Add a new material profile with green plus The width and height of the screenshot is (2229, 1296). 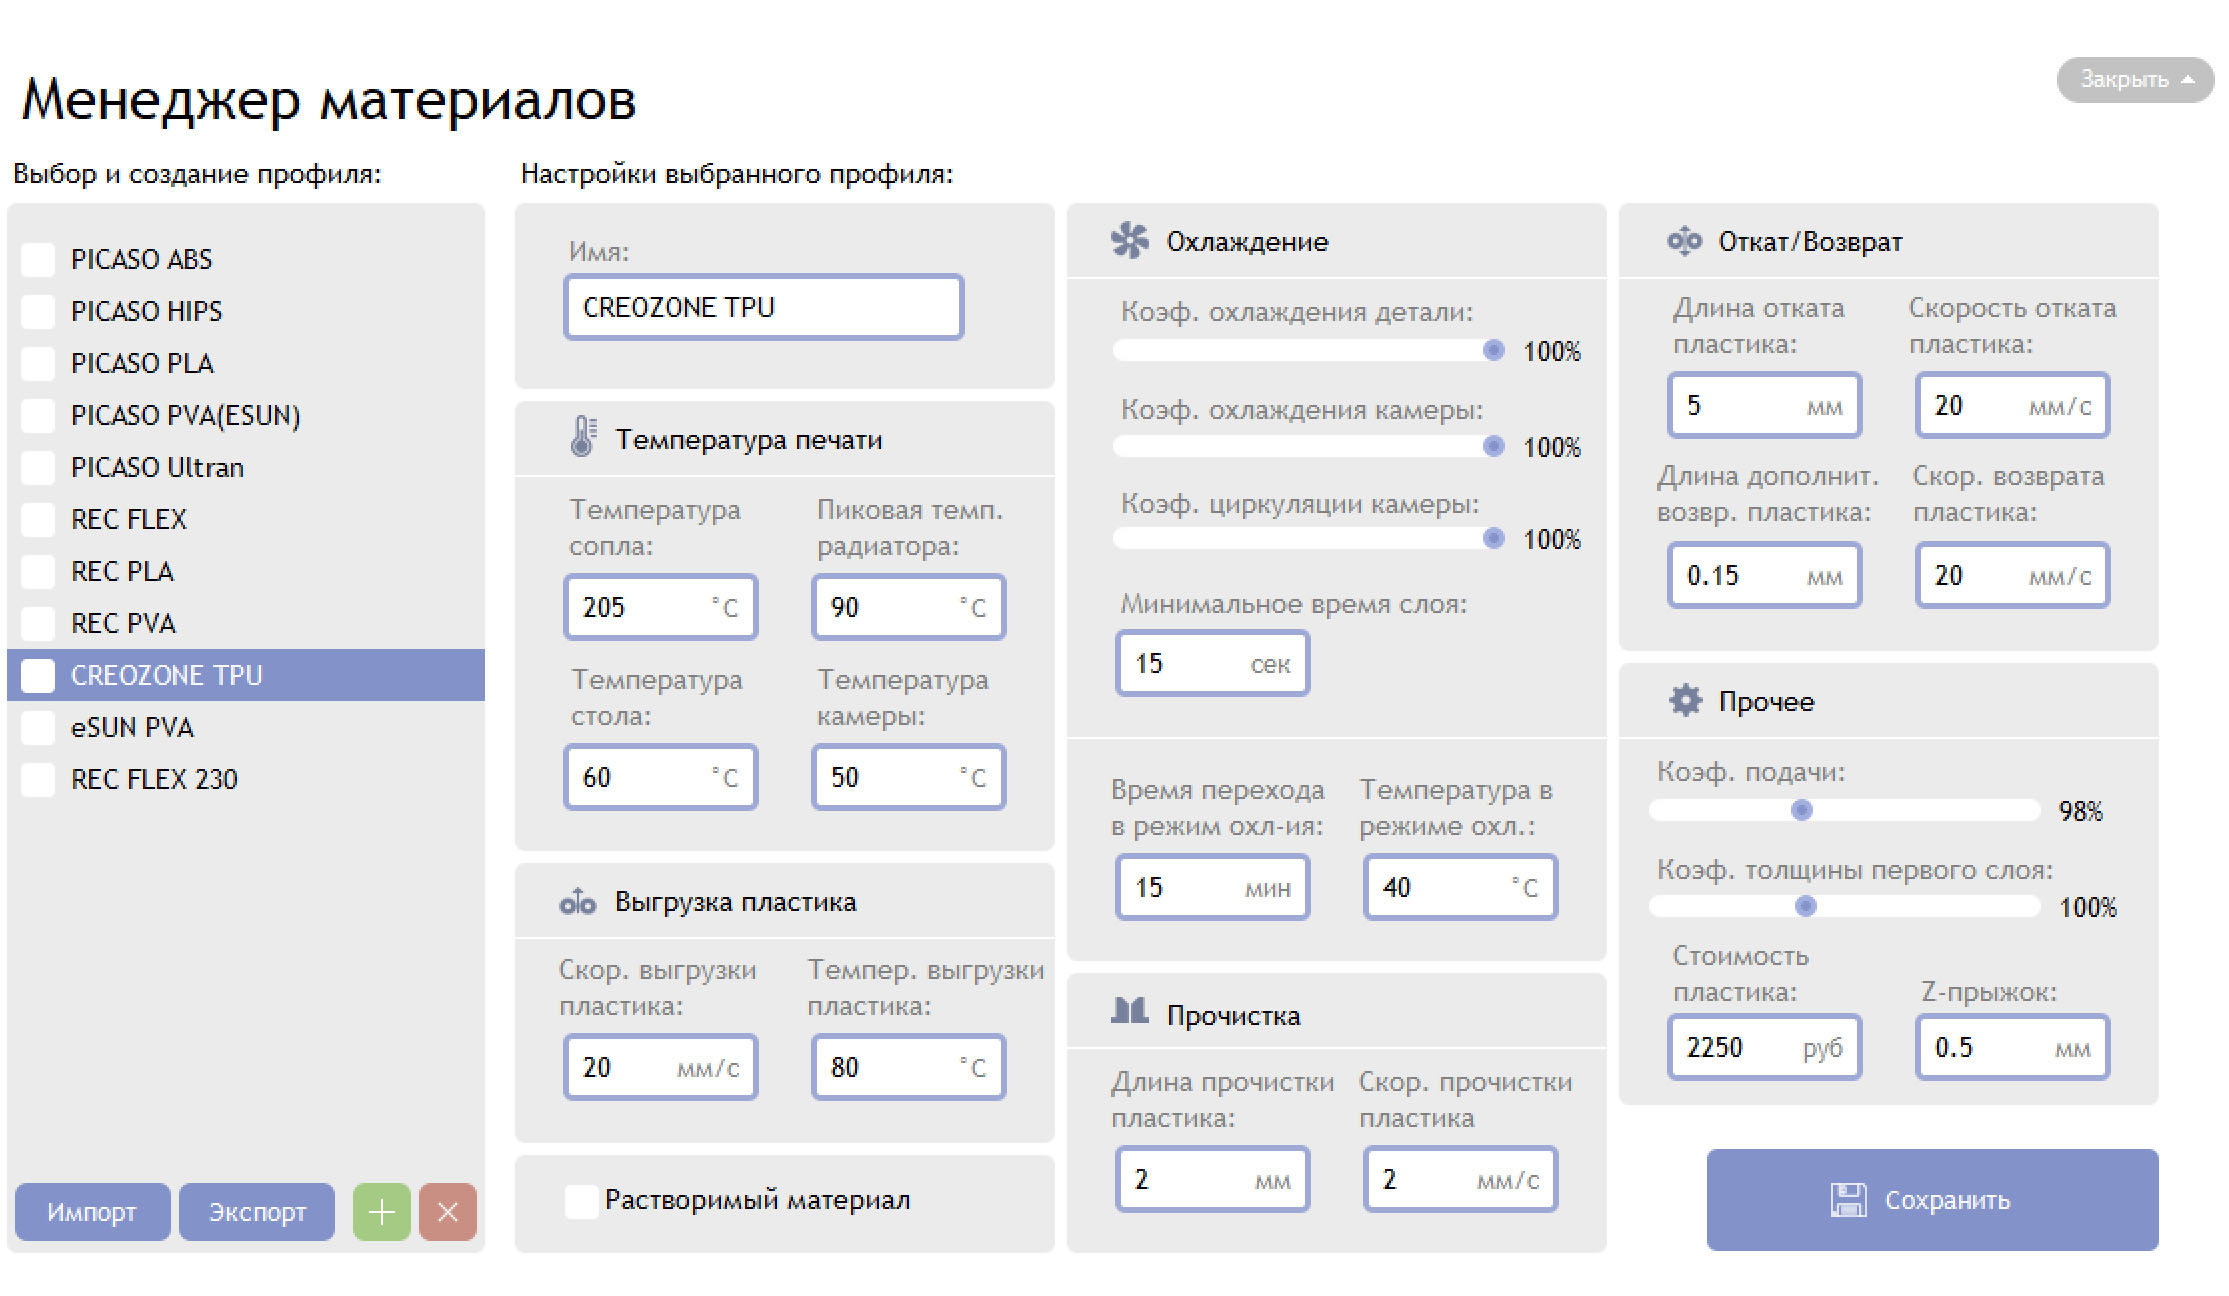pos(382,1212)
